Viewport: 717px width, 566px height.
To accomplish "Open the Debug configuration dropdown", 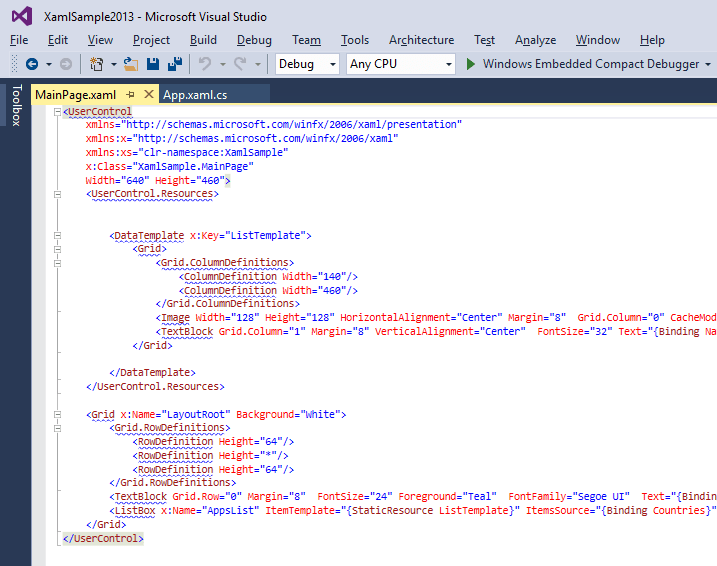I will [x=307, y=64].
